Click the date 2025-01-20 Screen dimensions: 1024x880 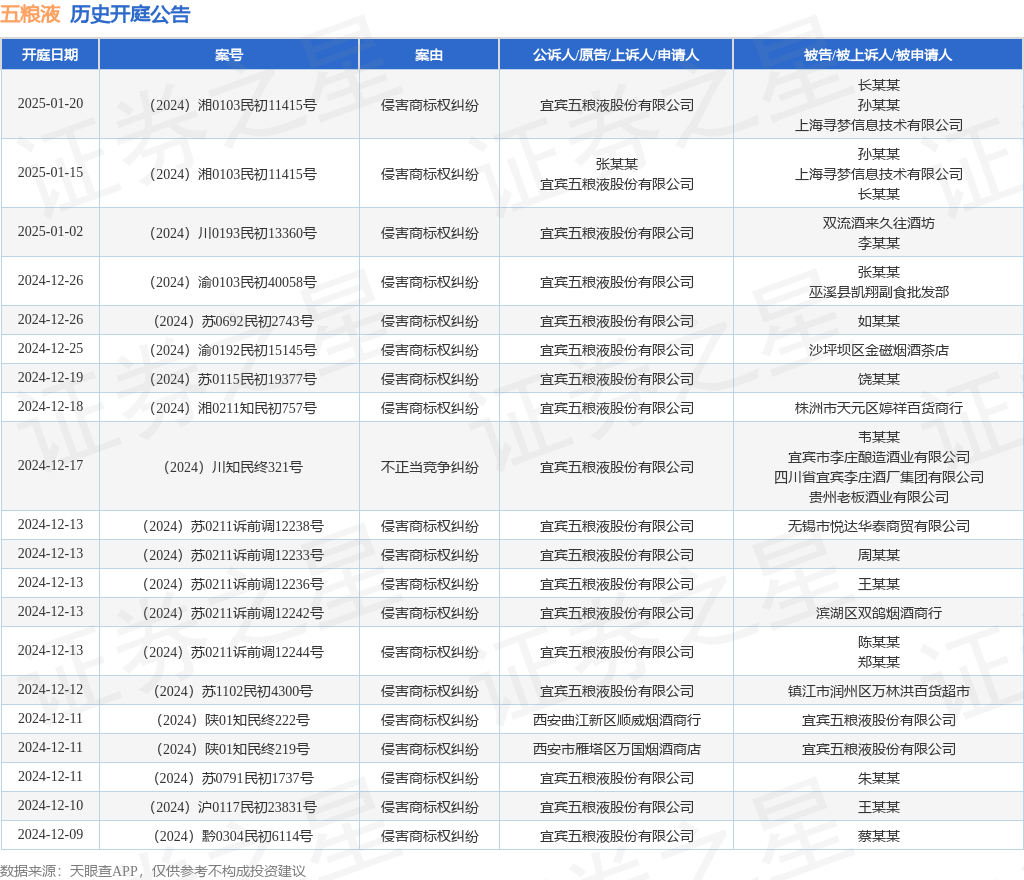click(x=50, y=104)
